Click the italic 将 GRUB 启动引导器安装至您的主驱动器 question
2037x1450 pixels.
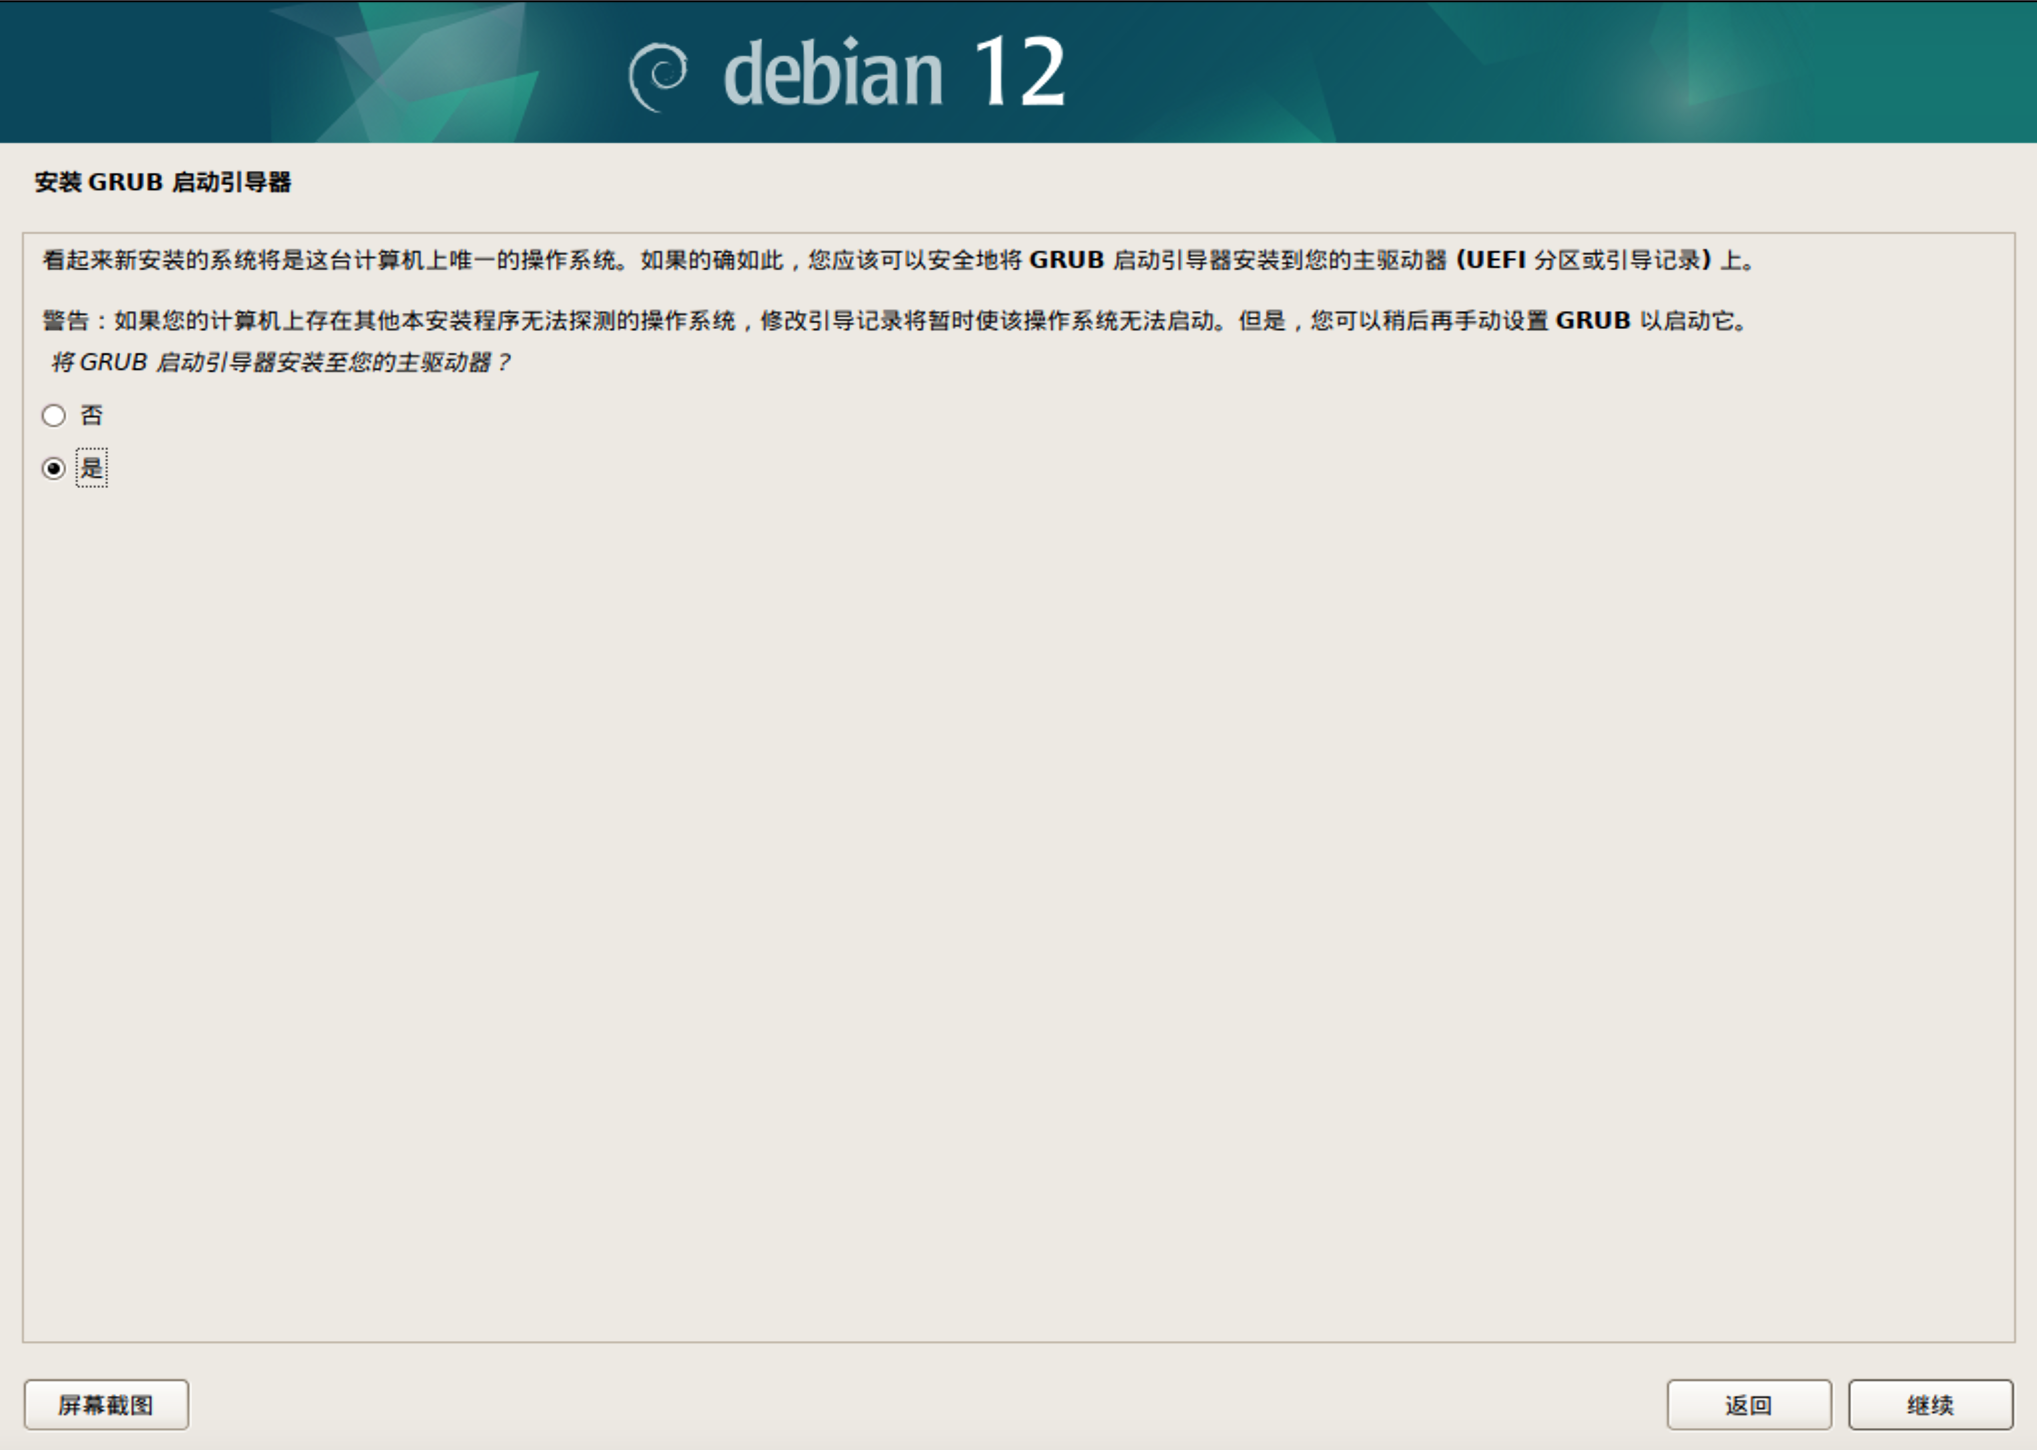tap(280, 362)
